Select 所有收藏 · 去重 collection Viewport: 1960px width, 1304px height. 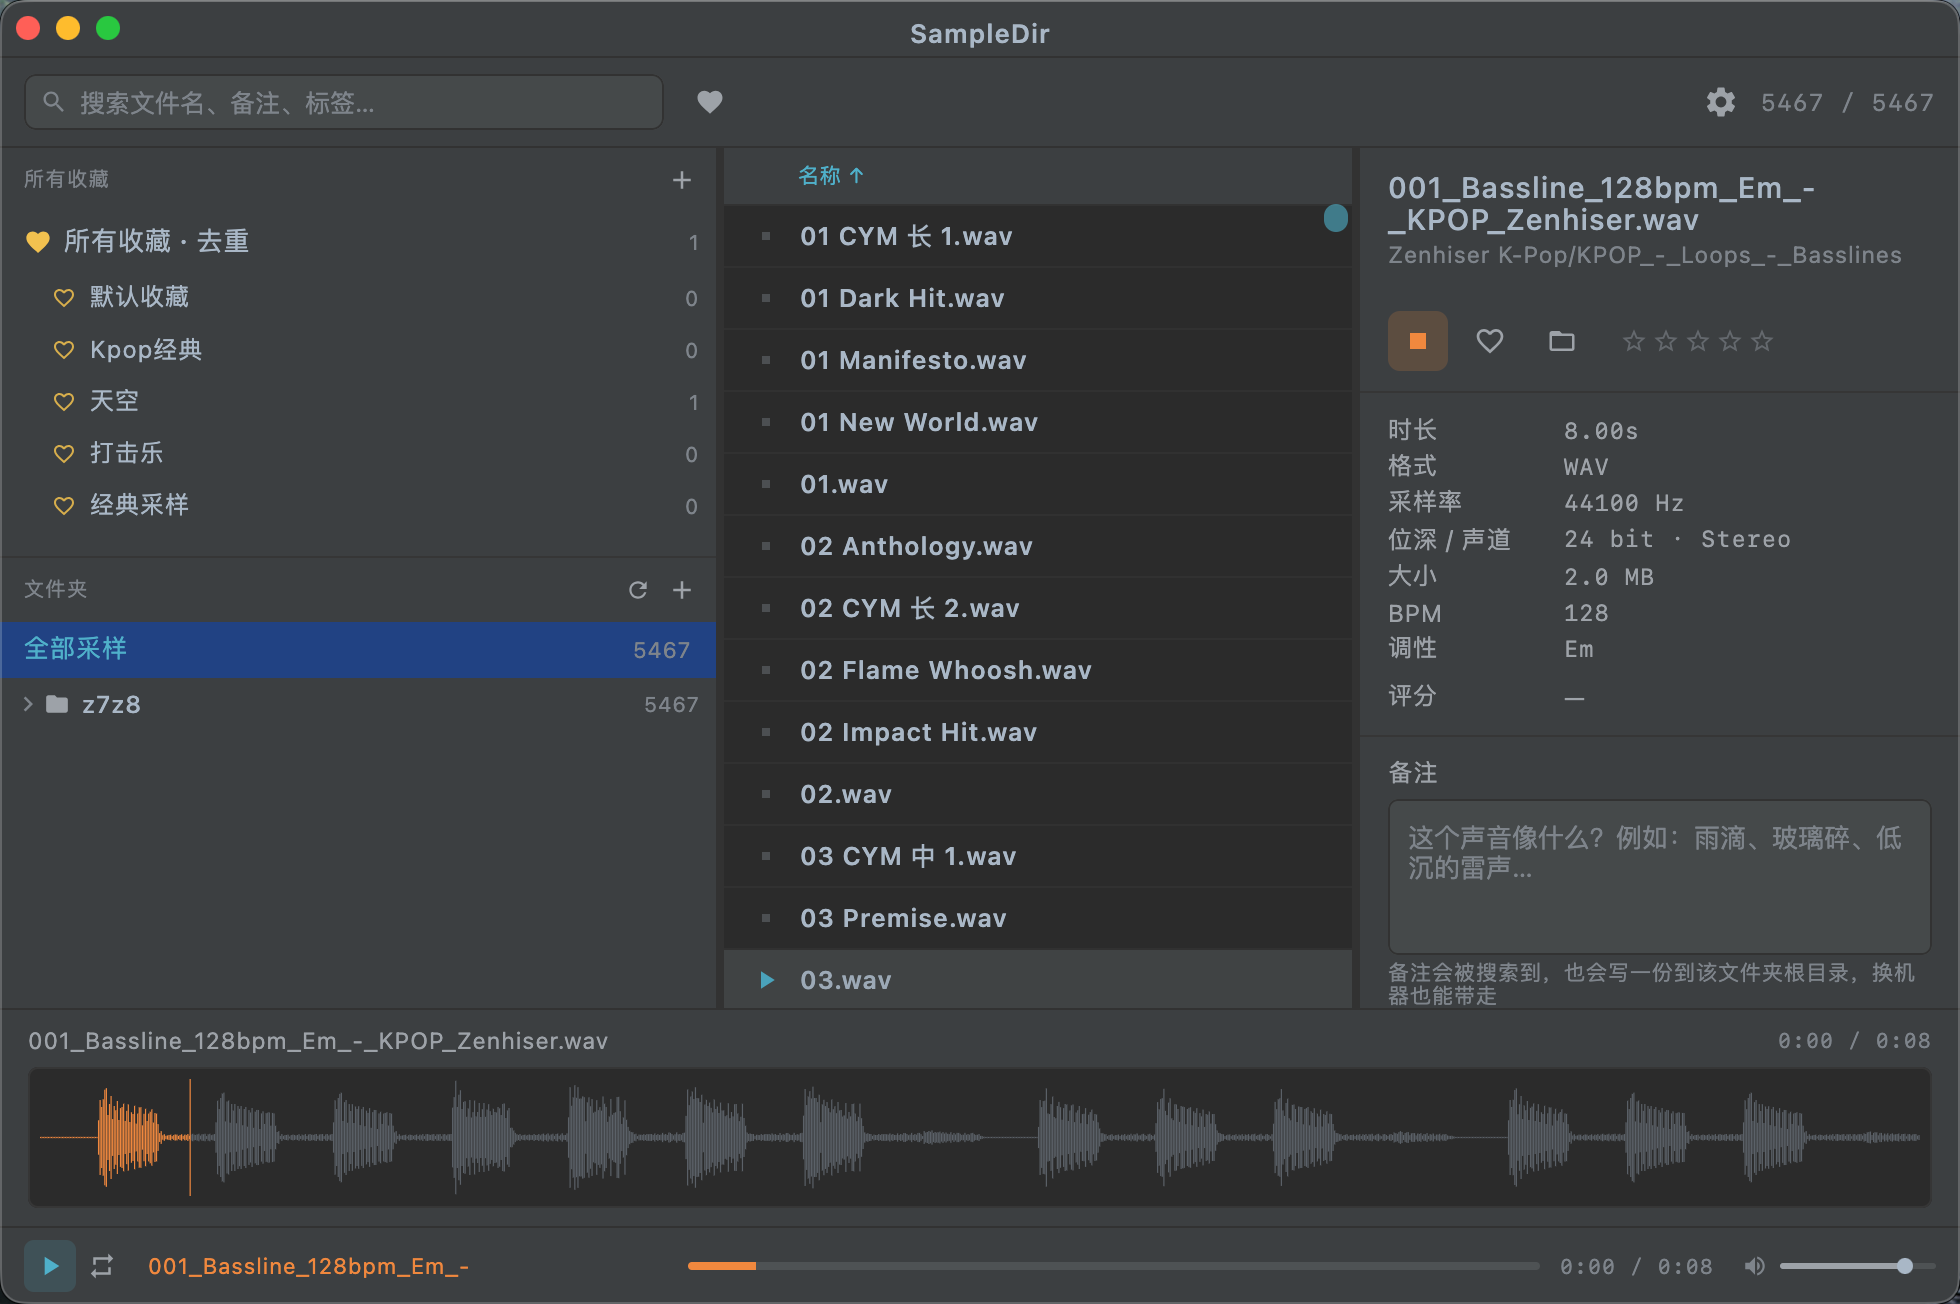(358, 241)
